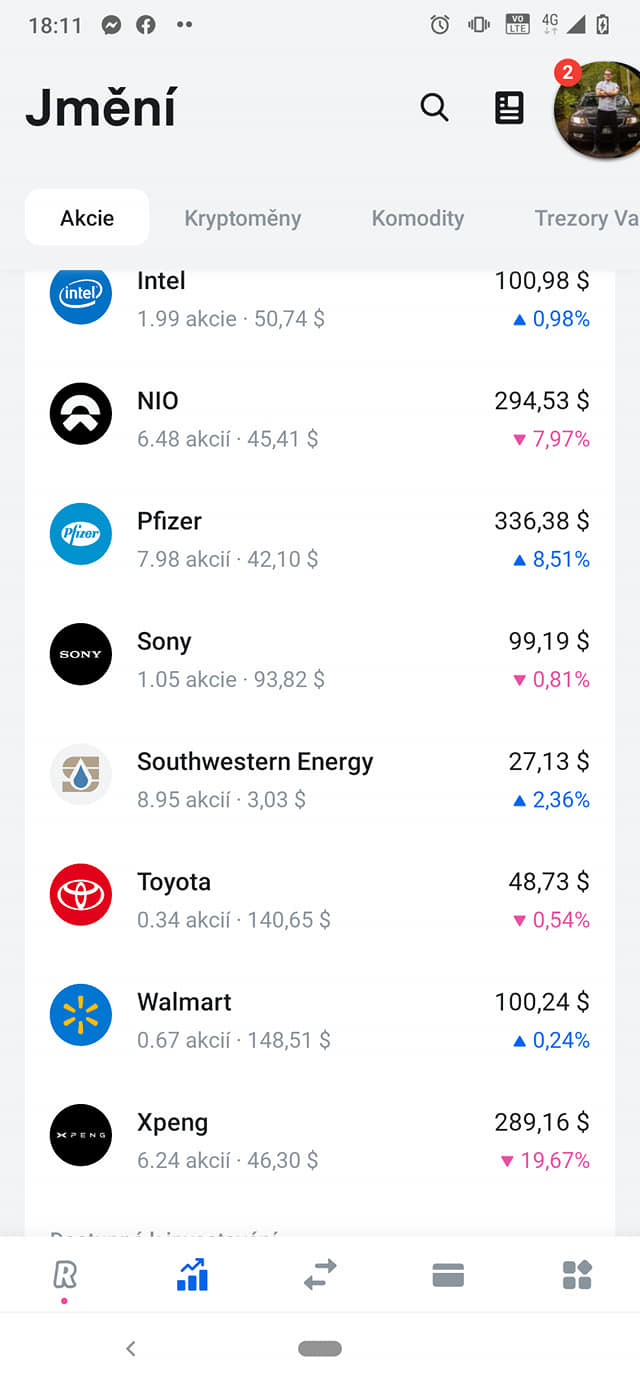Tap the Intel logo icon
The image size is (640, 1386).
click(81, 294)
